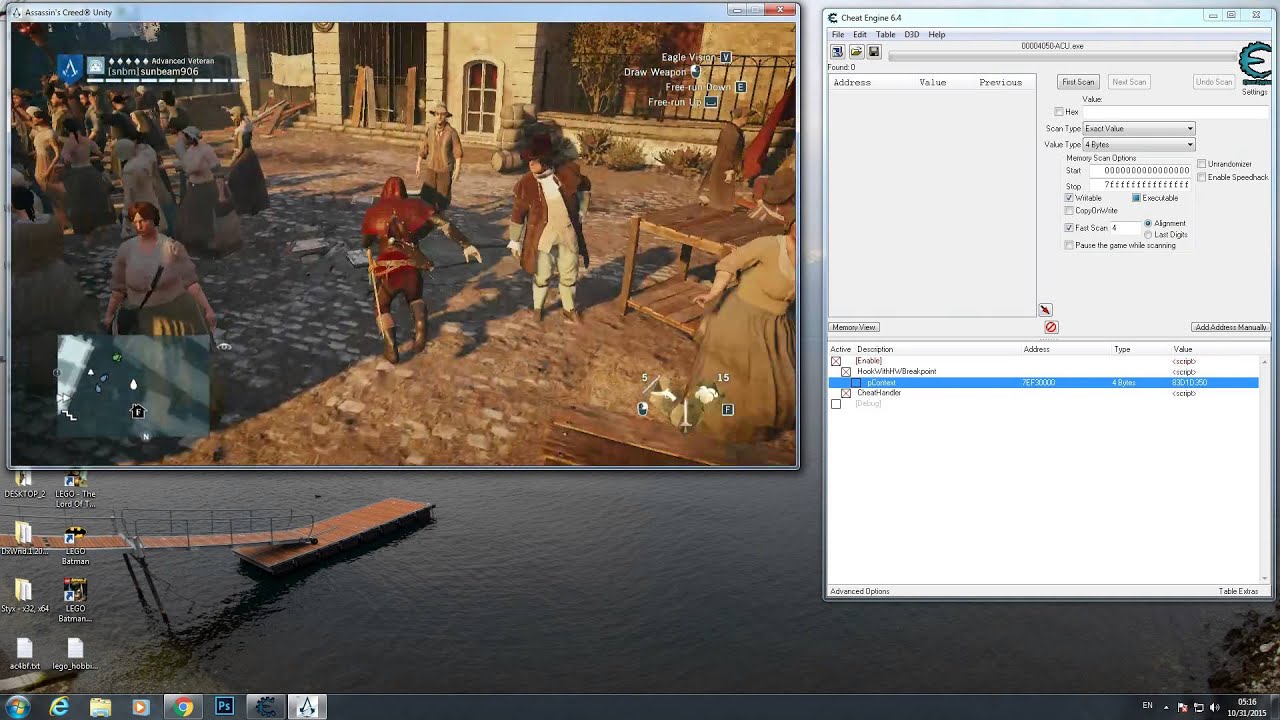Switch to Assassin's Creed taskbar icon

tap(307, 707)
